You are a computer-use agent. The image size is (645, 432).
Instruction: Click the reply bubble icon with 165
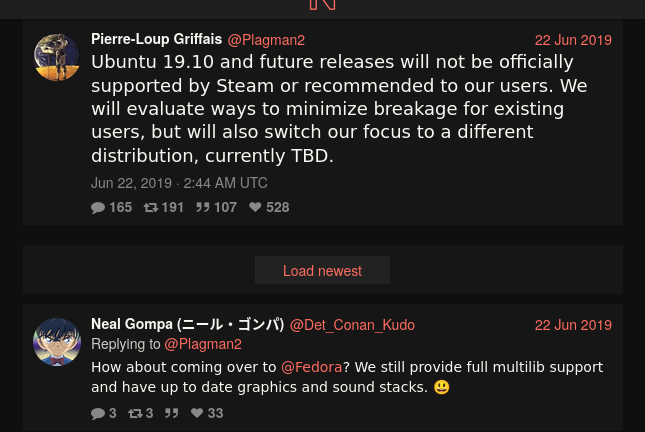click(98, 207)
